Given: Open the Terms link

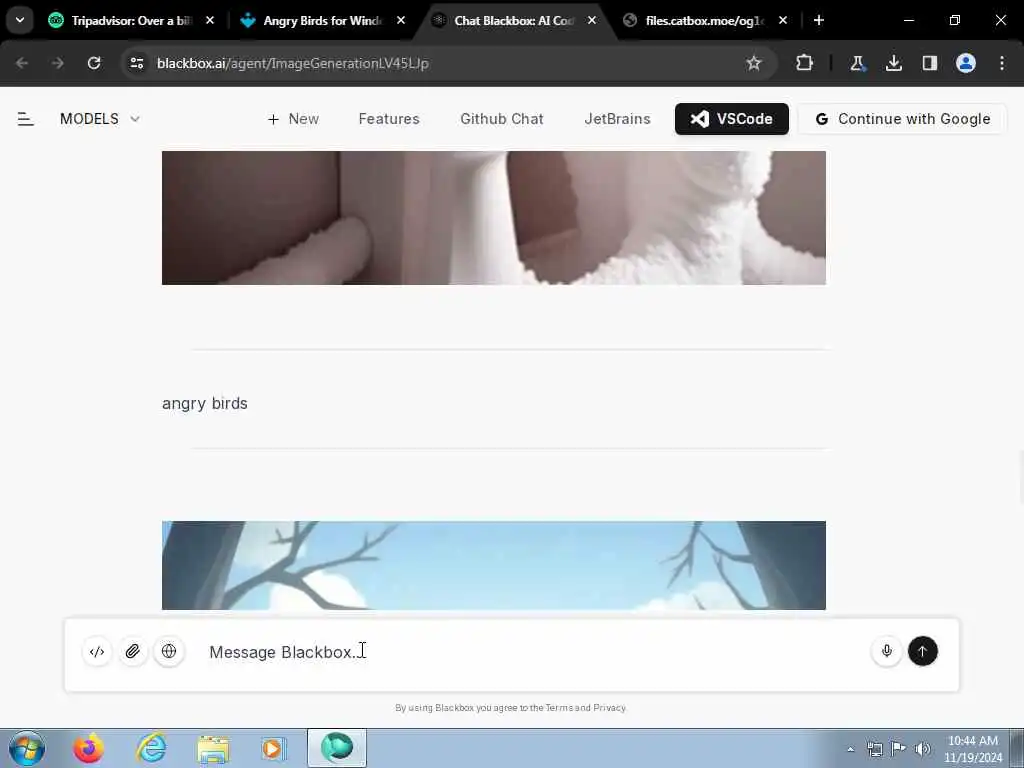Looking at the screenshot, I should 558,708.
